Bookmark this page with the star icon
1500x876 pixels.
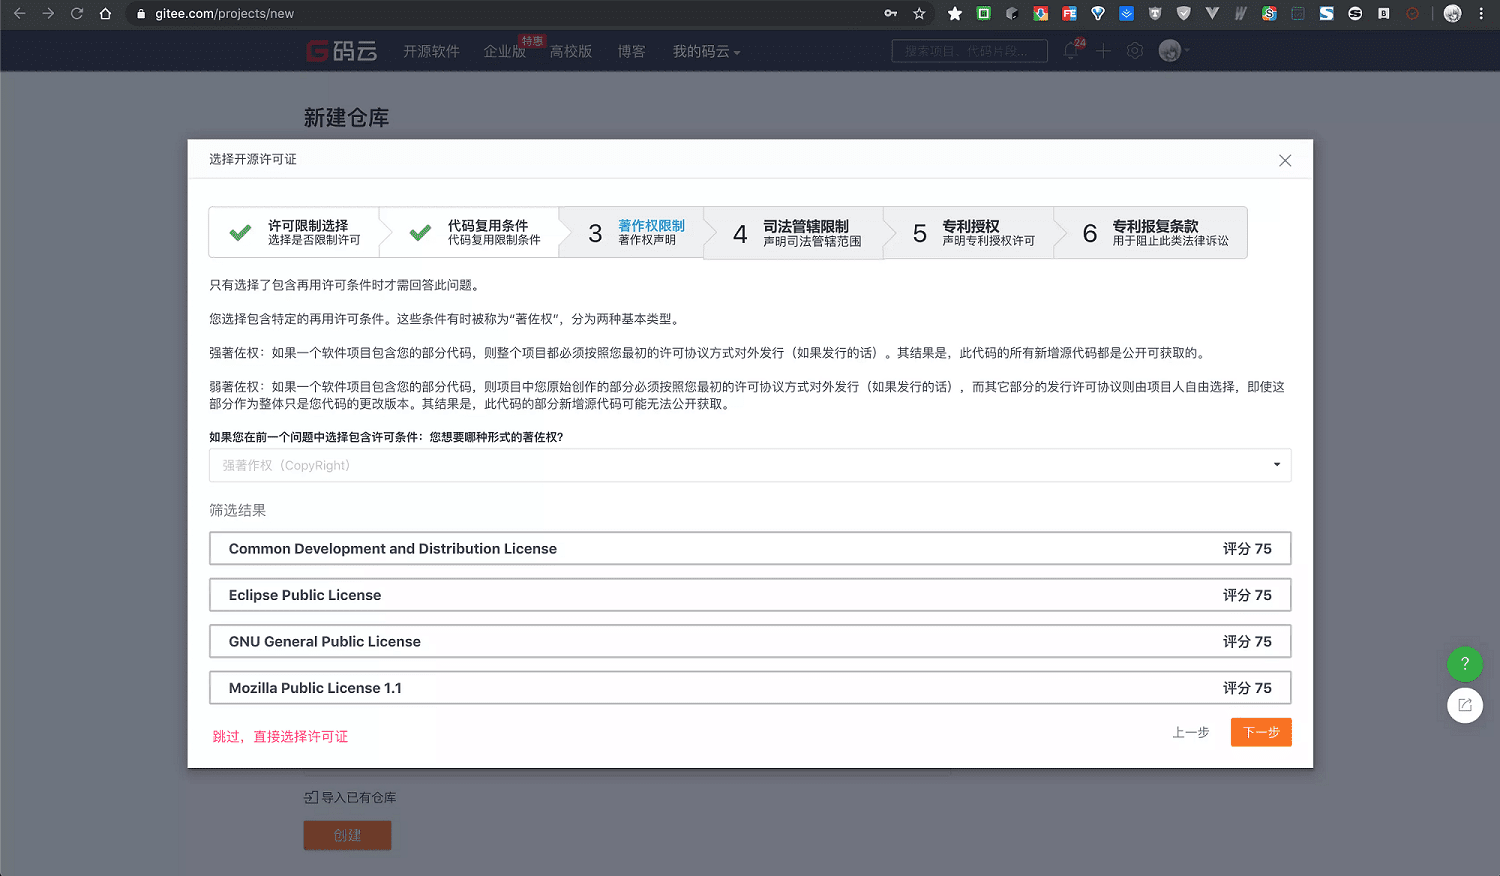(x=917, y=13)
